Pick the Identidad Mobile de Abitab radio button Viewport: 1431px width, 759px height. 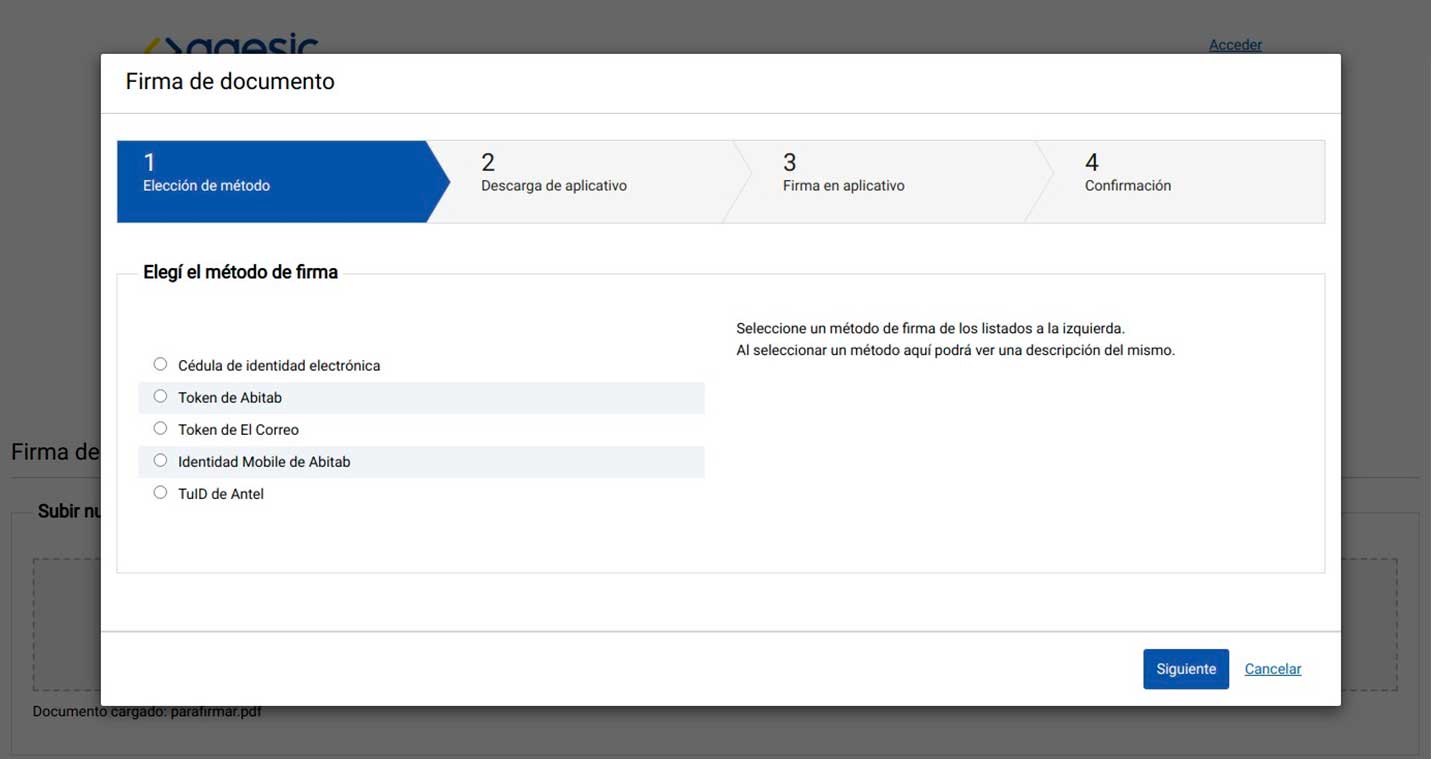160,460
